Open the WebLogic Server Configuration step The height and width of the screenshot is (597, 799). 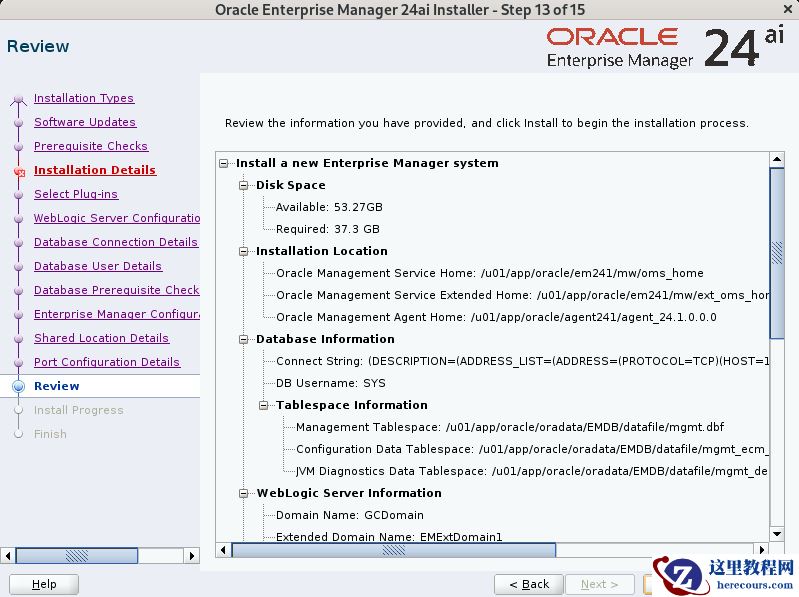pos(117,218)
